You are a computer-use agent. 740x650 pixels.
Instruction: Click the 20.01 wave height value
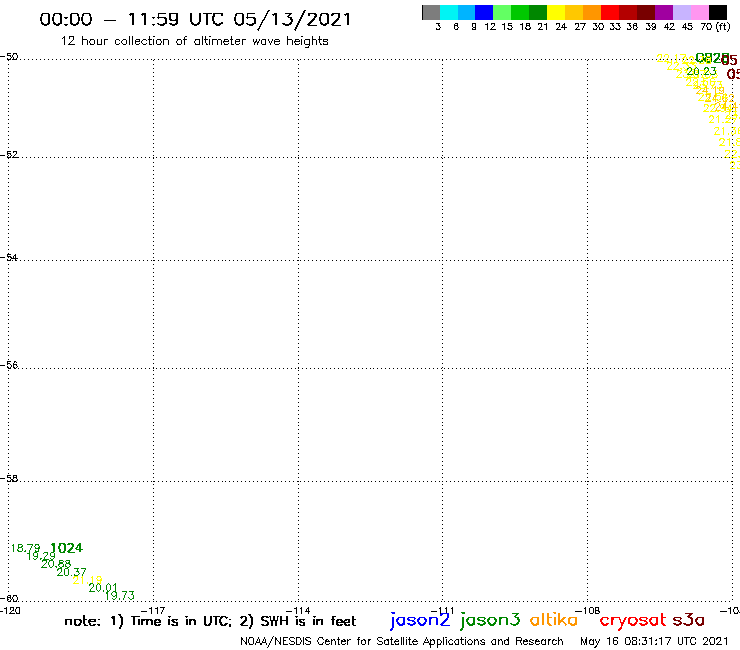tap(103, 588)
